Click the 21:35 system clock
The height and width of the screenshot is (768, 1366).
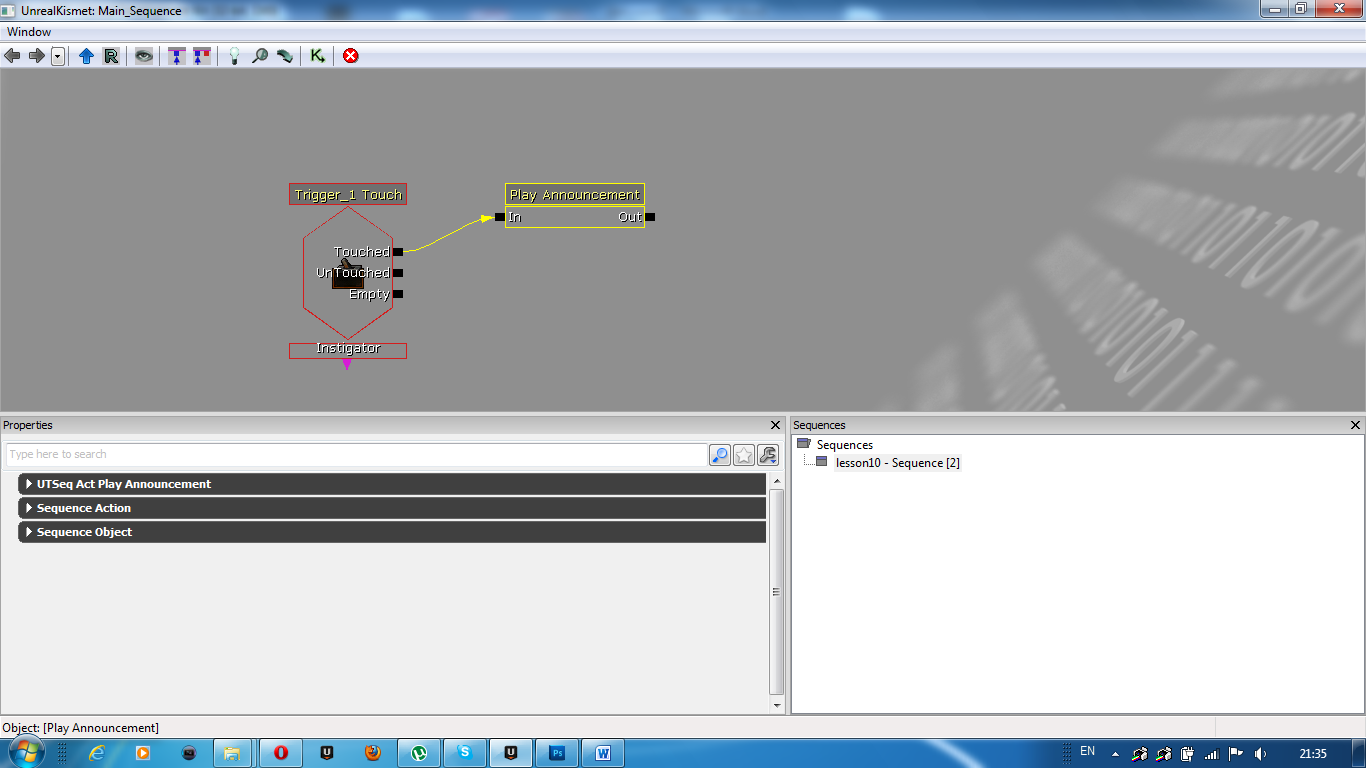click(x=1313, y=754)
